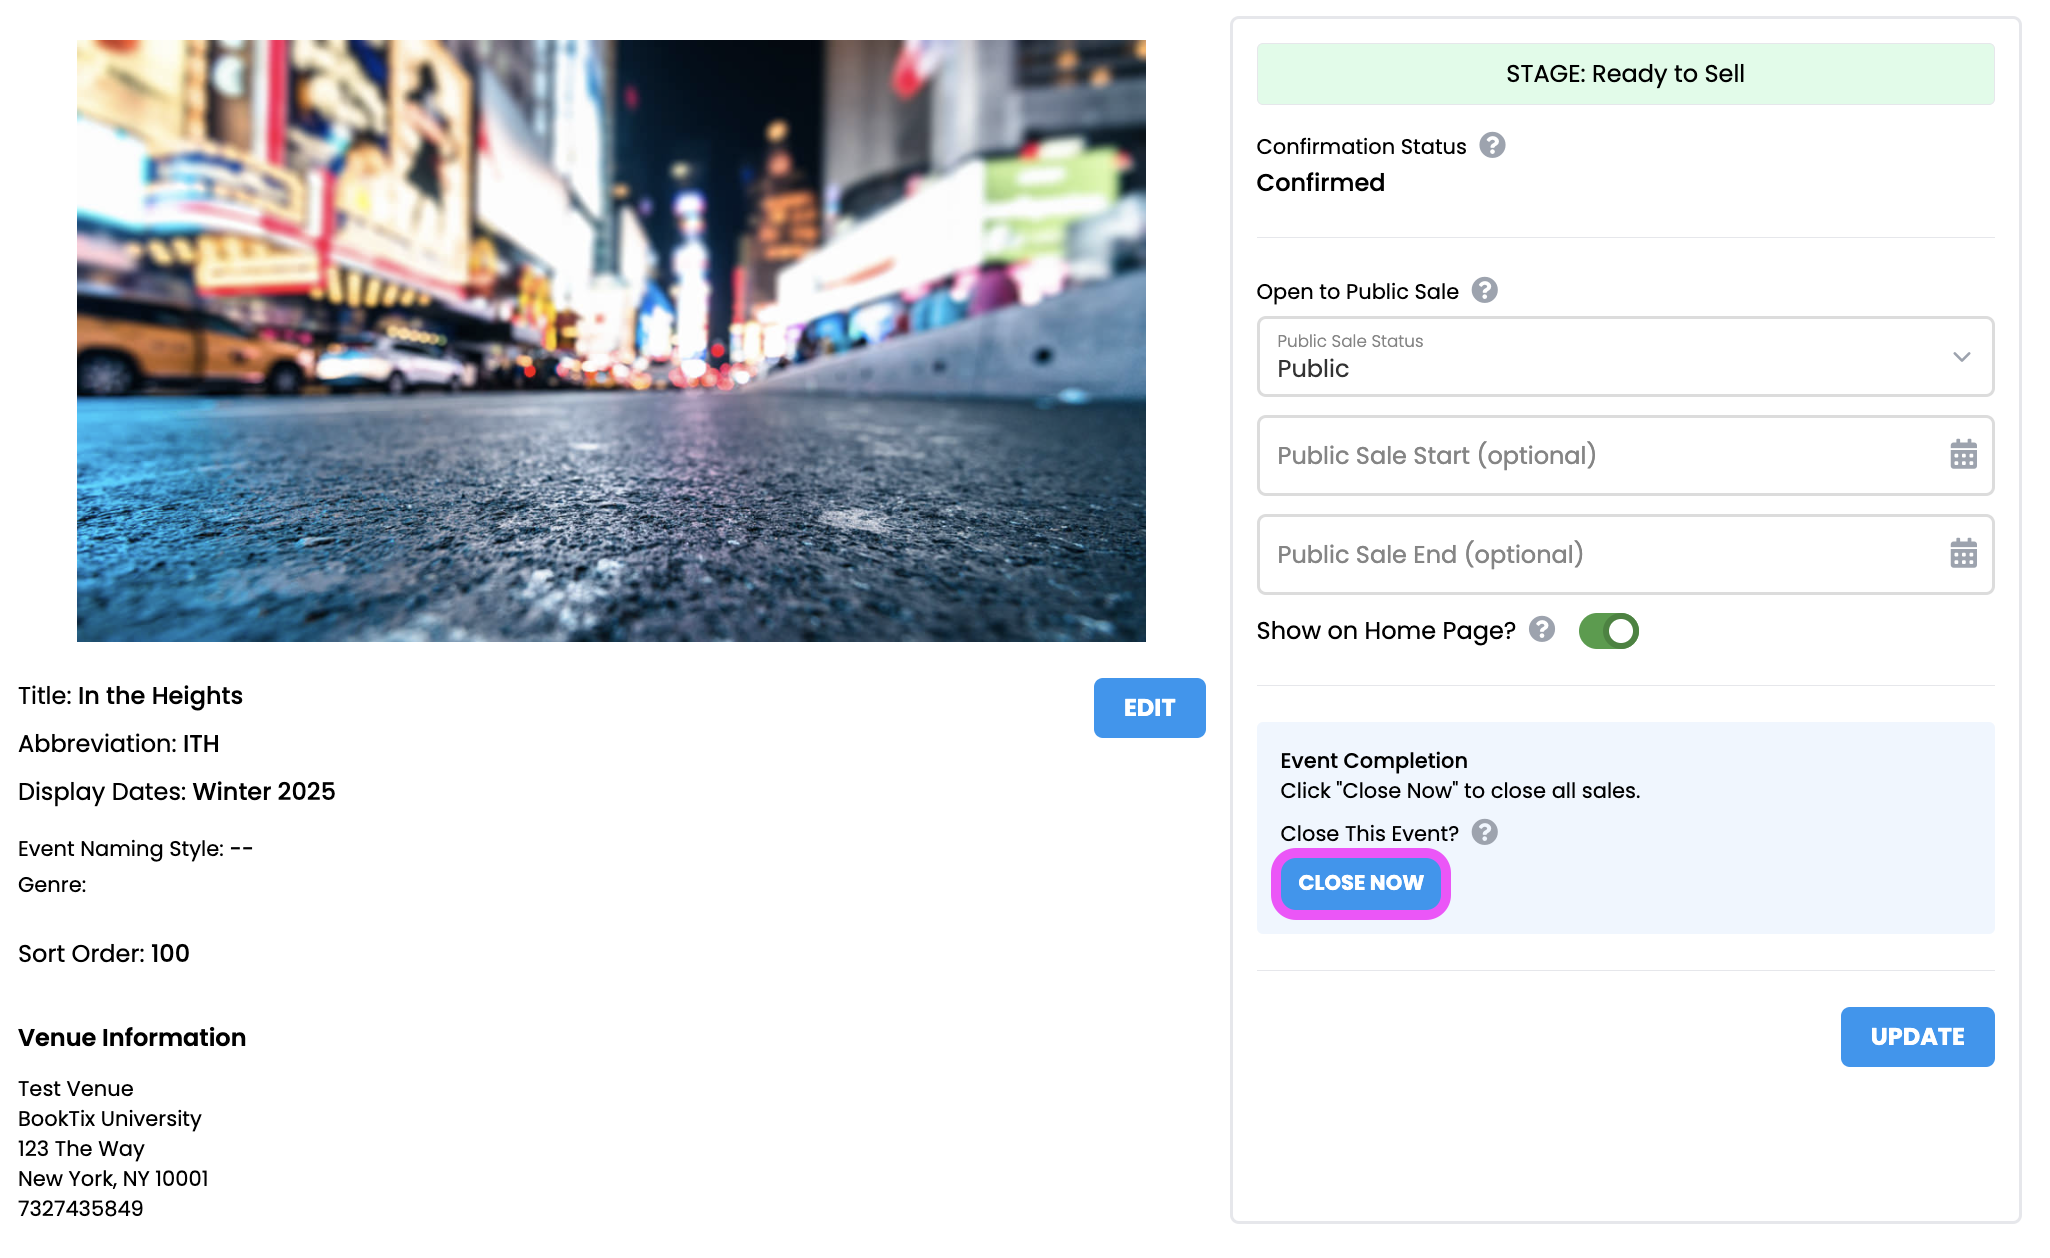Viewport: 2050px width, 1258px height.
Task: Open help icon next to Close This Event
Action: click(x=1485, y=833)
